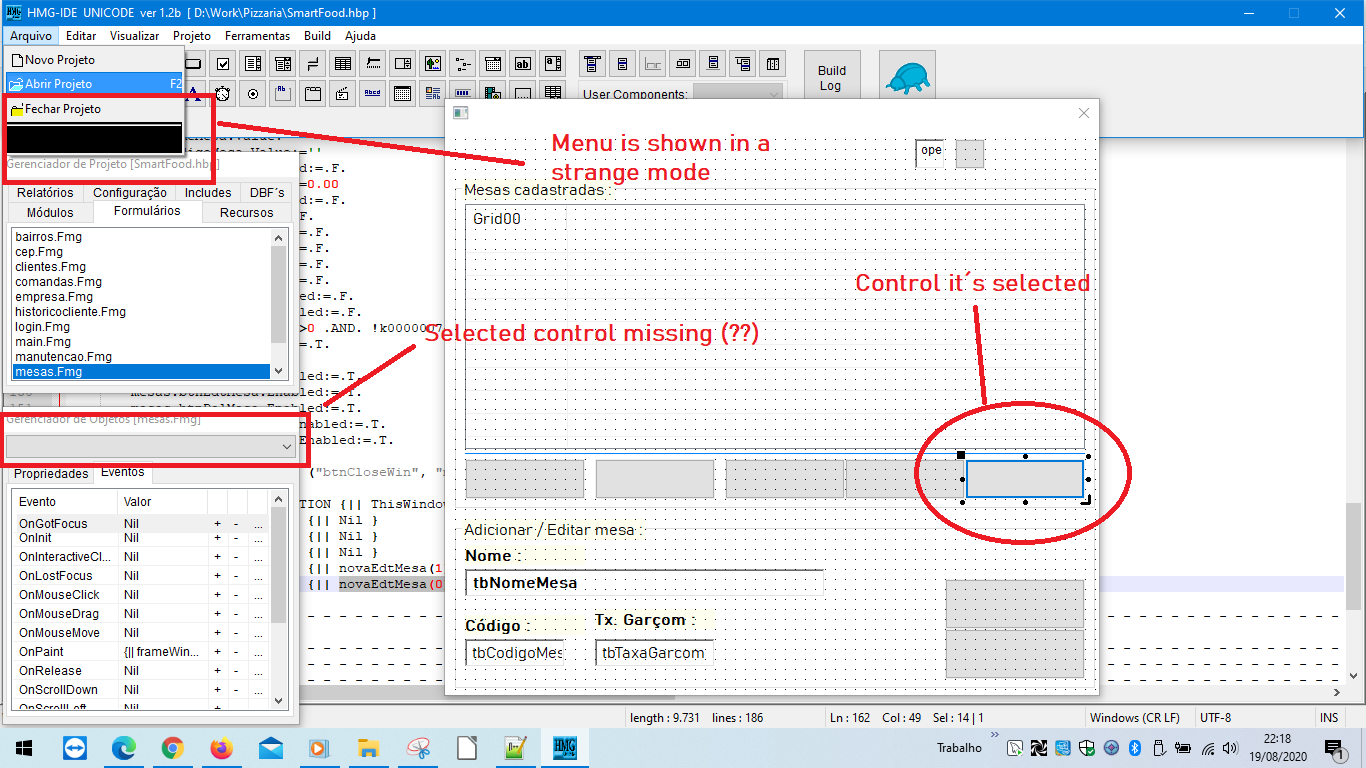Choose the ComboBox control tool icon

click(x=283, y=63)
